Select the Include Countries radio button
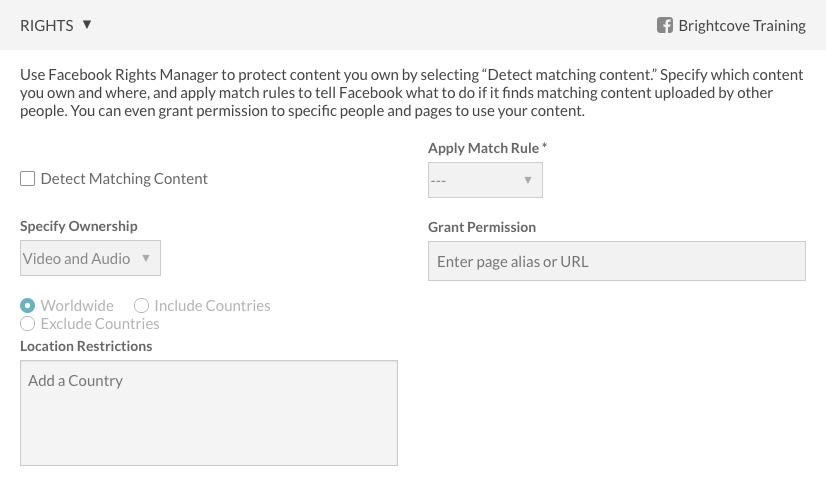 (x=141, y=306)
